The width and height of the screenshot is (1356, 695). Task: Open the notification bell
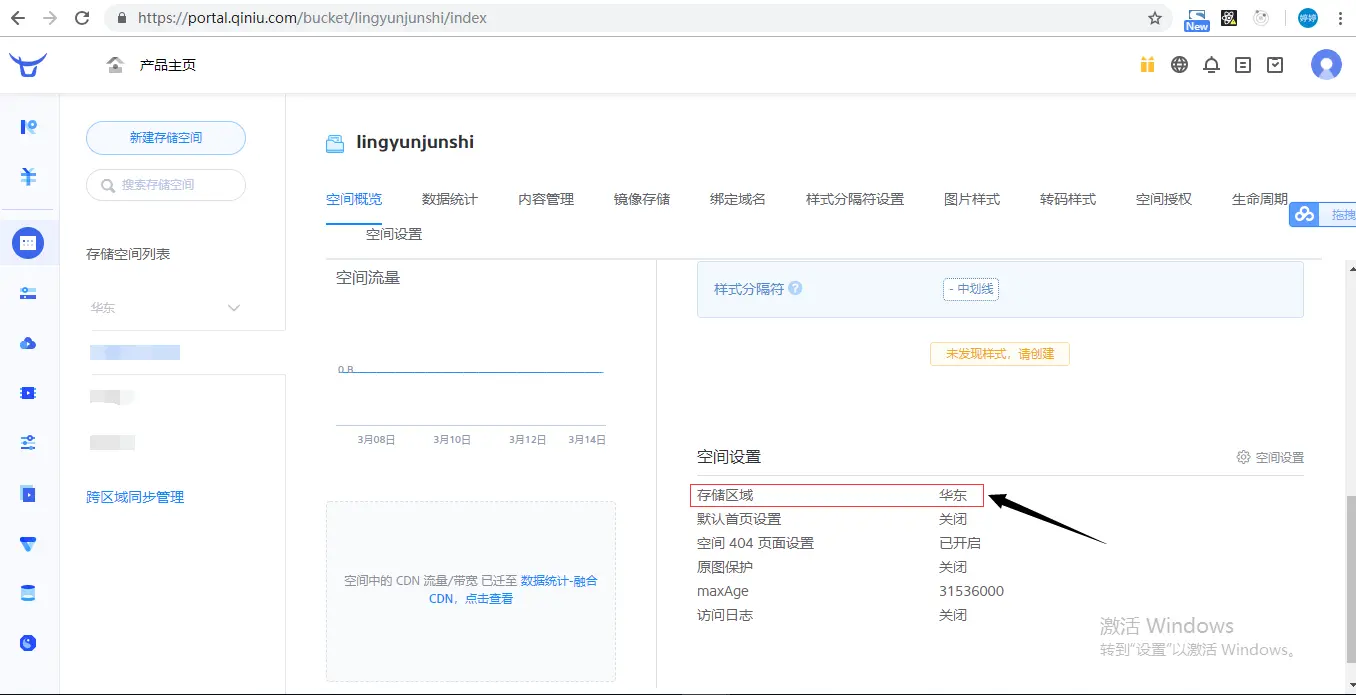(1211, 65)
